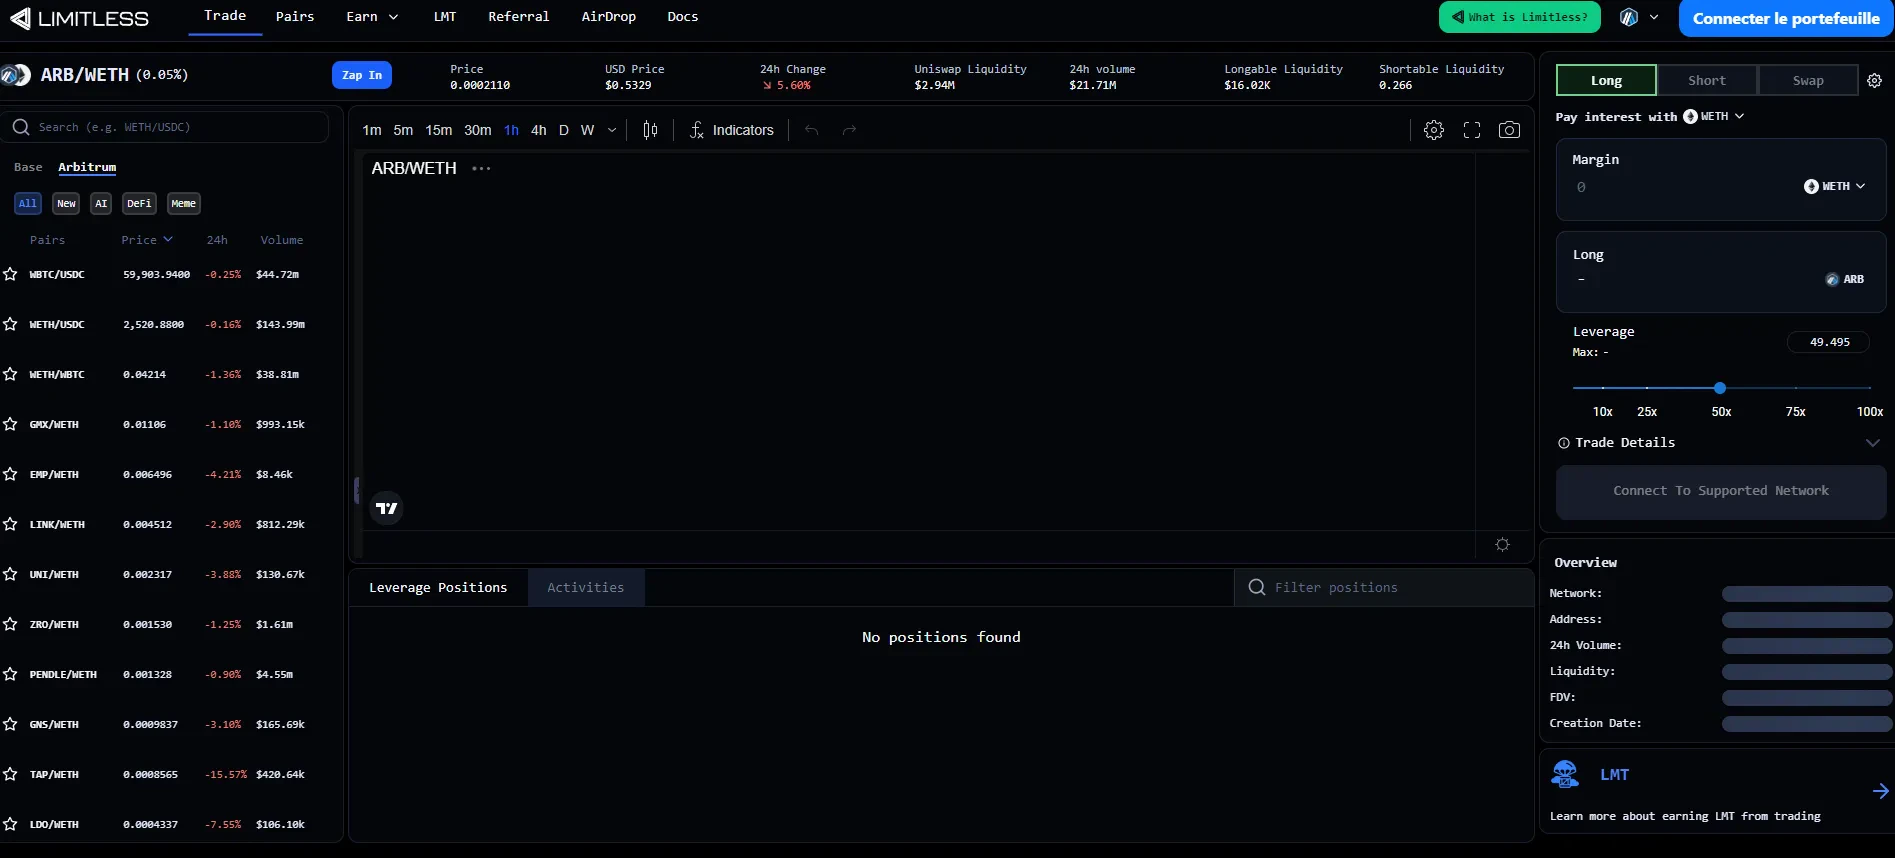Click the Zap In button
Screen dimensions: 1895x858
pyautogui.click(x=362, y=75)
